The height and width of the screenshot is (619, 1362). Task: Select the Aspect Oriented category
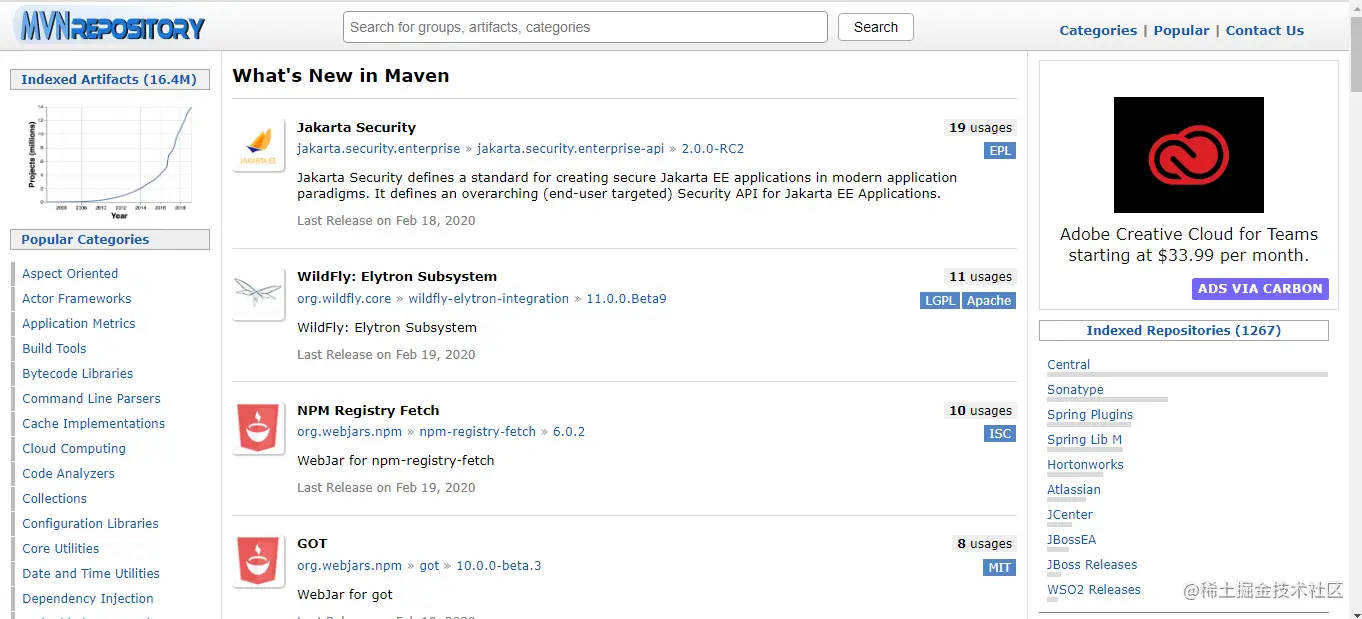70,273
